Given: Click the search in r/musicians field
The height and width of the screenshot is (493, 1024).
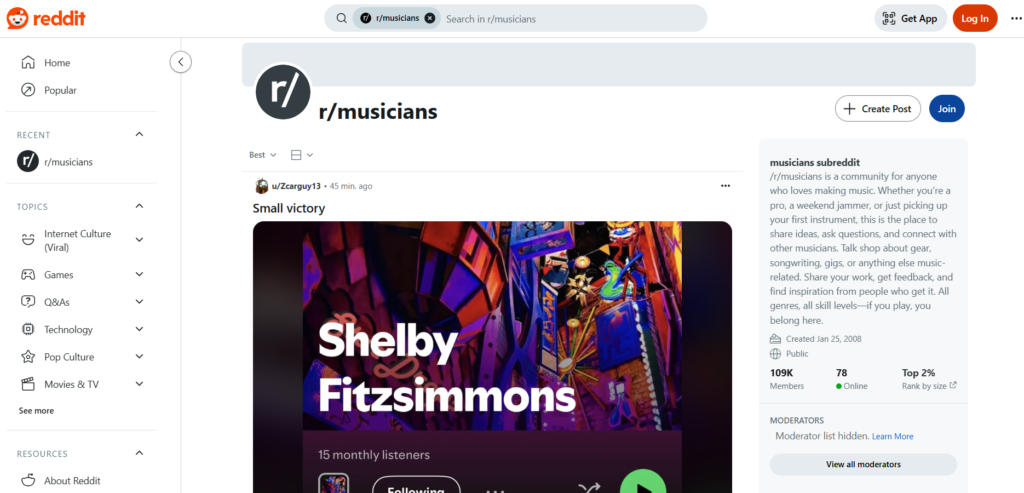Looking at the screenshot, I should pos(570,18).
